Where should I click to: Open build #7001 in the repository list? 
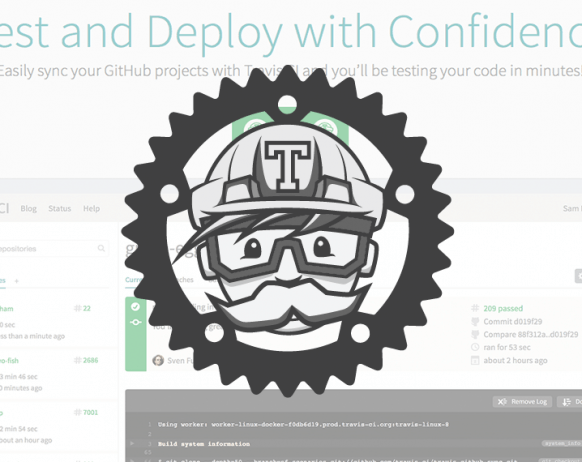point(86,412)
